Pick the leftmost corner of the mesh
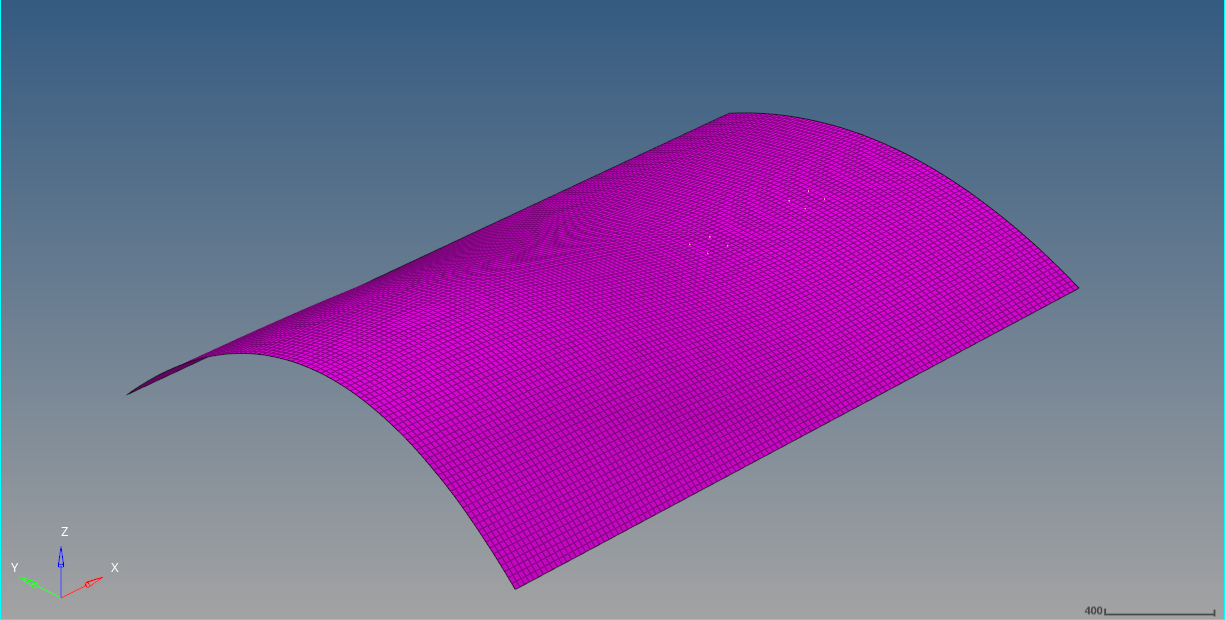 point(128,394)
